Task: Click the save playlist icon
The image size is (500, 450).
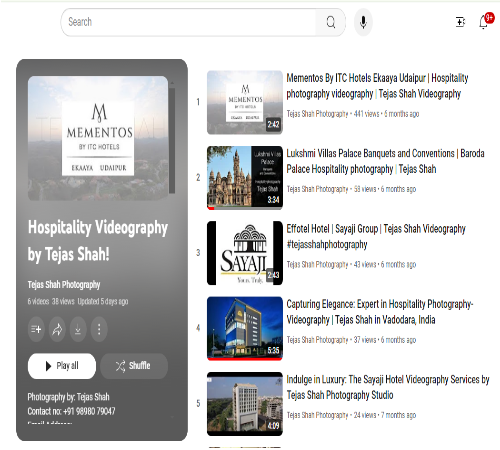Action: point(36,329)
